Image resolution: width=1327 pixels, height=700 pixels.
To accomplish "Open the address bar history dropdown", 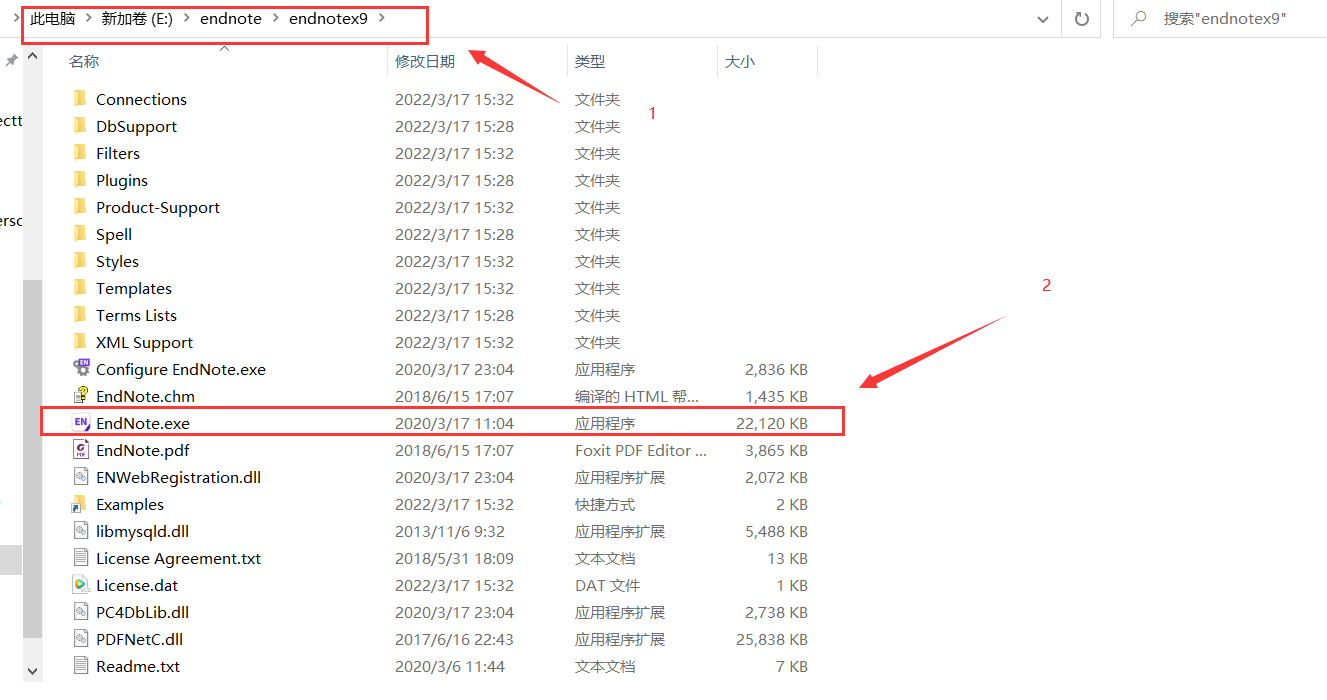I will click(x=1044, y=19).
